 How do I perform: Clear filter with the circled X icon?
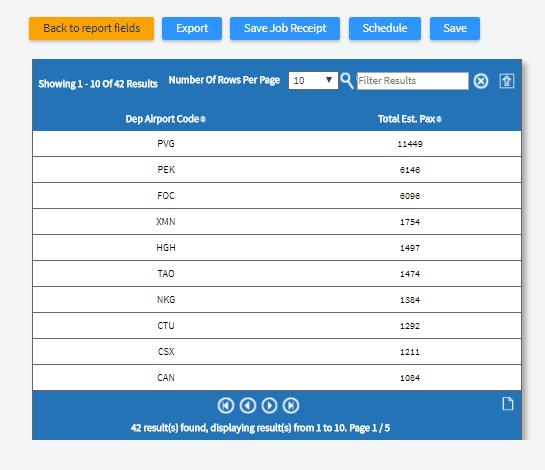(481, 81)
